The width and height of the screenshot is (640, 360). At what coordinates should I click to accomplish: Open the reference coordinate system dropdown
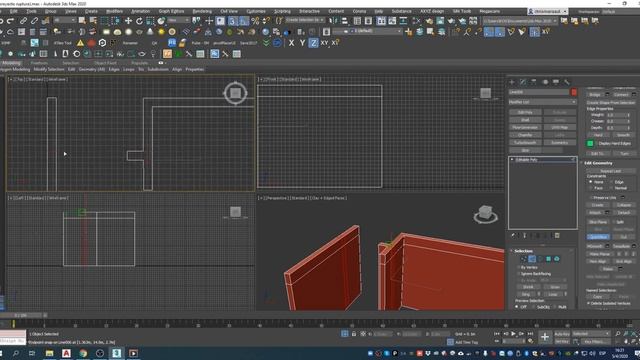177,20
